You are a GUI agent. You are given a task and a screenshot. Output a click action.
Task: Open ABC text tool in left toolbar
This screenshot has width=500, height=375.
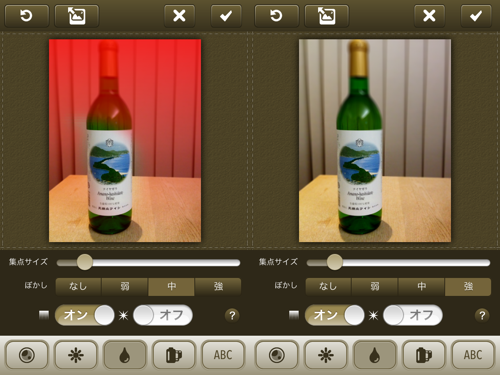(x=223, y=355)
